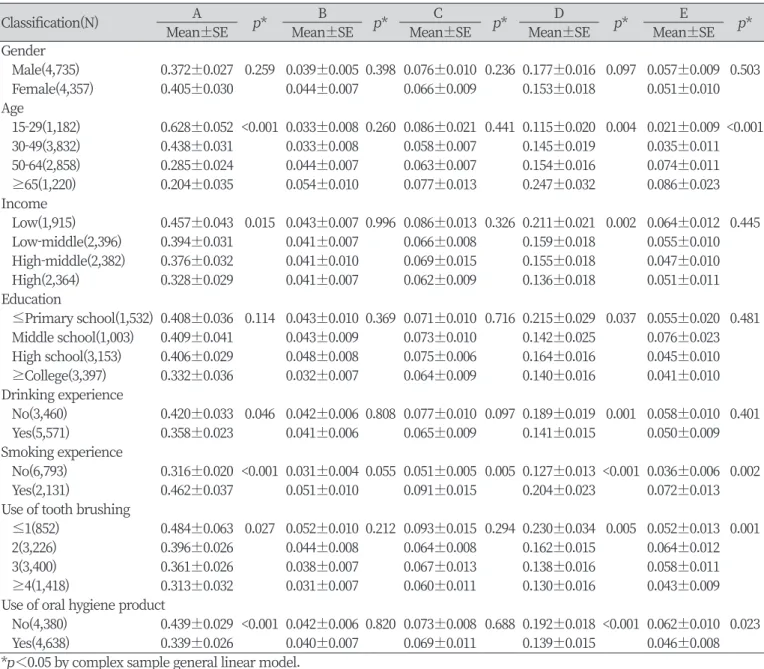This screenshot has height=669, width=764.
Task: Click the 0.628±0.052 value in column A
Action: pyautogui.click(x=197, y=127)
